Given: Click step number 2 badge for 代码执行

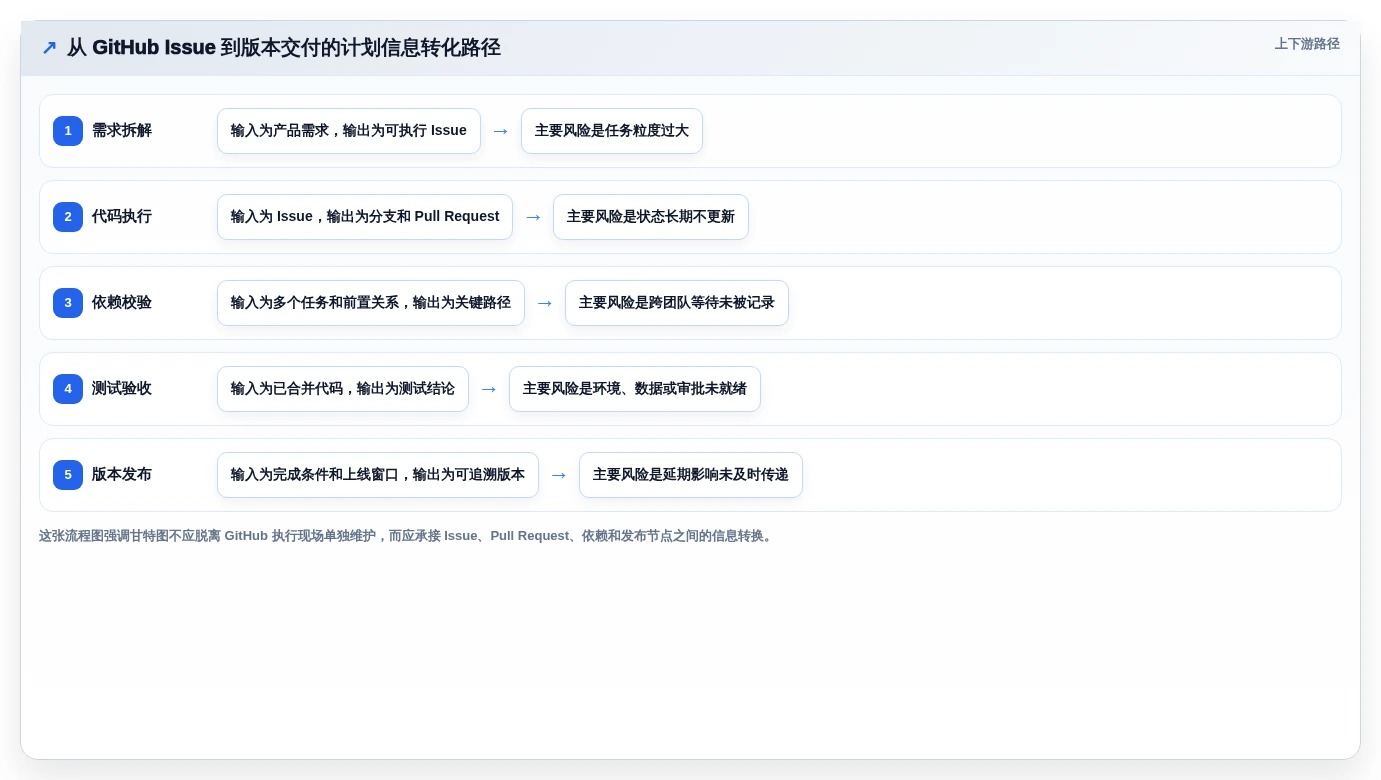Looking at the screenshot, I should click(x=68, y=217).
